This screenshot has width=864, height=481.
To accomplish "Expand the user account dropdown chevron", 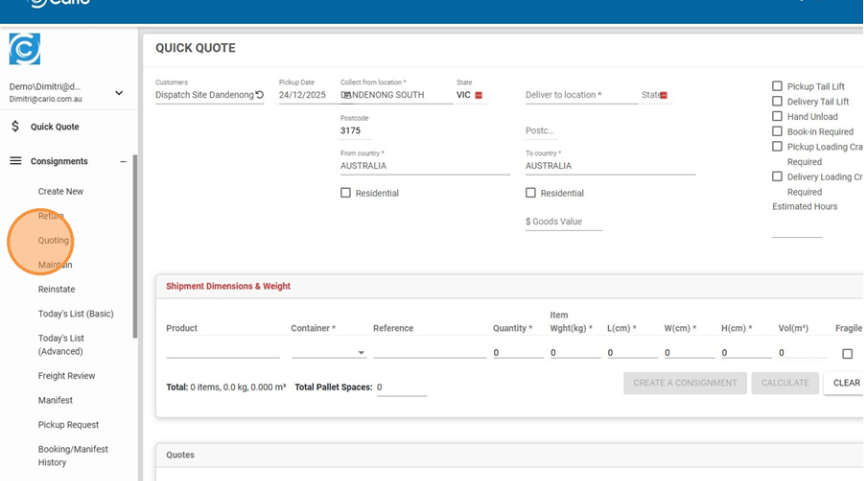I will click(x=119, y=93).
